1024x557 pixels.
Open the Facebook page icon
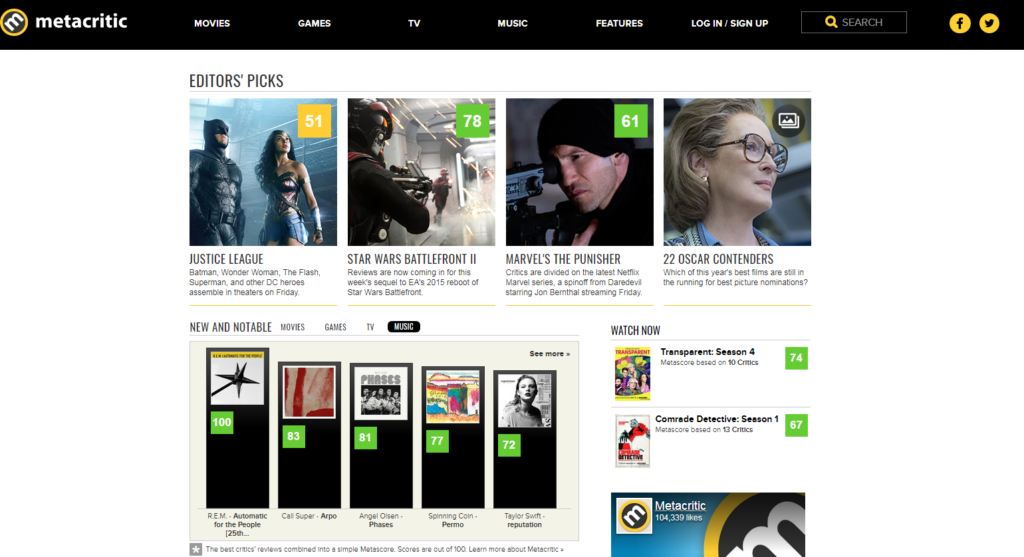[x=959, y=23]
